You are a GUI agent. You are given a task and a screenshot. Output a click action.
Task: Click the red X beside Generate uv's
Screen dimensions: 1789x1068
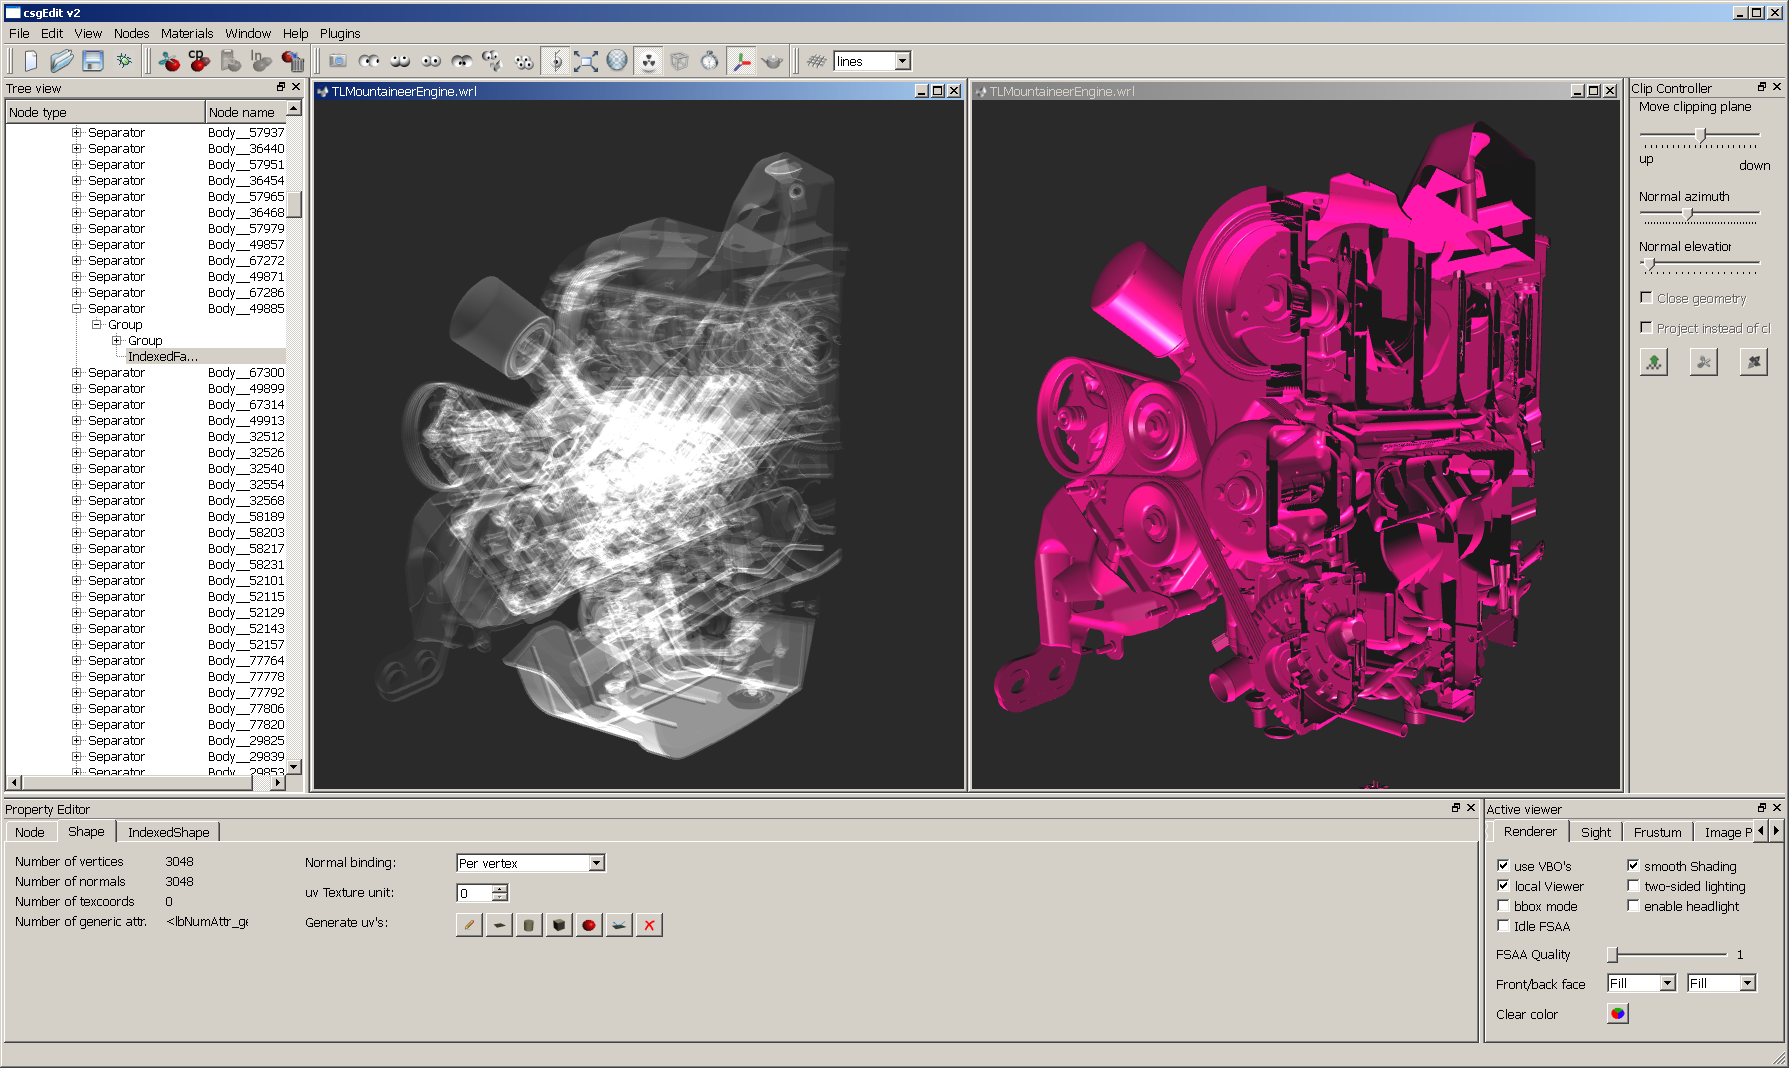click(649, 925)
